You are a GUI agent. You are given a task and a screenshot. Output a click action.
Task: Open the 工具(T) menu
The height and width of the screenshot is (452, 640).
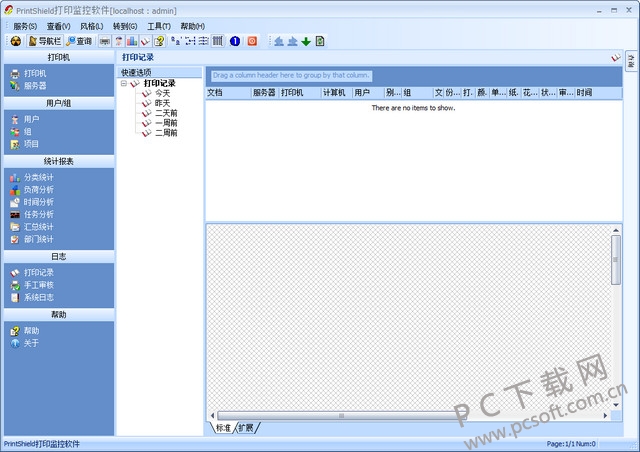(159, 26)
